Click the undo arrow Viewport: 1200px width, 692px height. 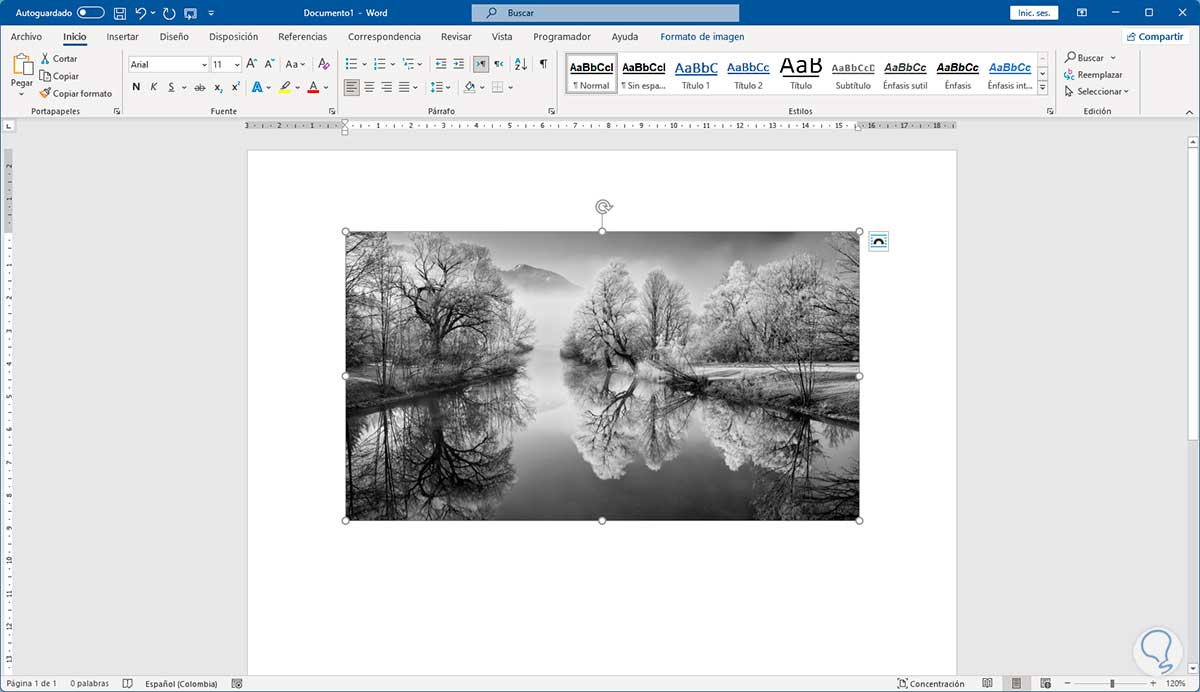141,13
